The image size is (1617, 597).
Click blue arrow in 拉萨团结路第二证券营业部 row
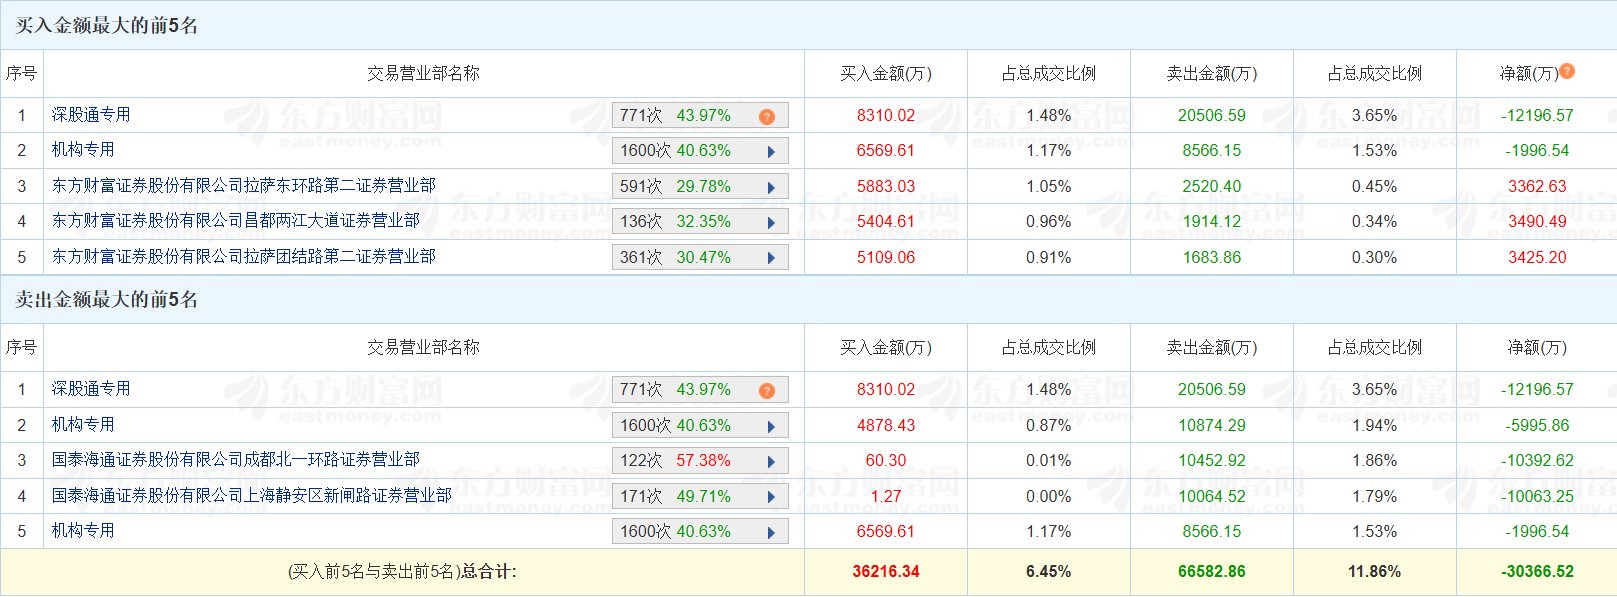coord(771,258)
